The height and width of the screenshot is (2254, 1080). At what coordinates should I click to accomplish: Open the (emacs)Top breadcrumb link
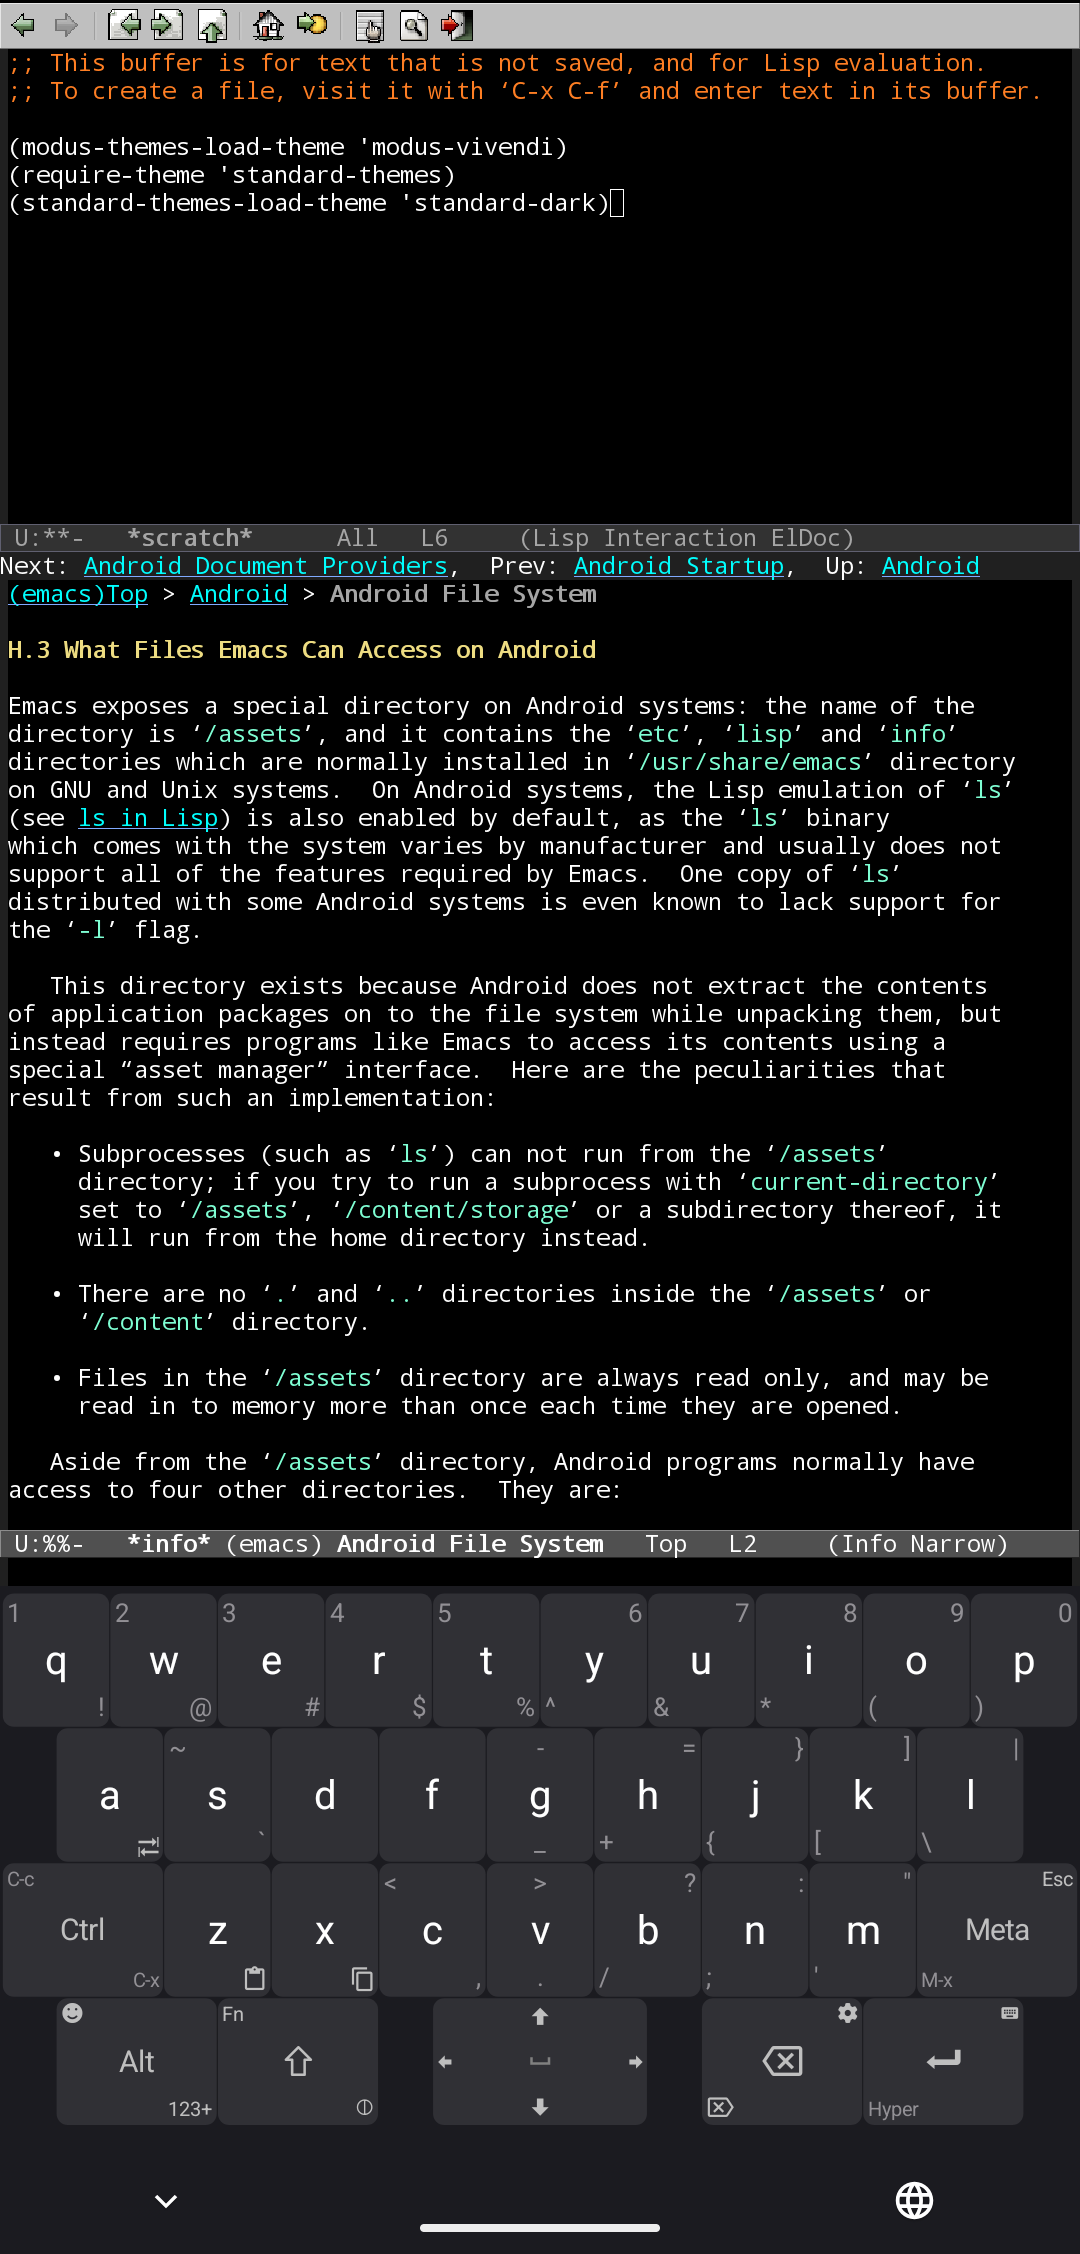[78, 594]
